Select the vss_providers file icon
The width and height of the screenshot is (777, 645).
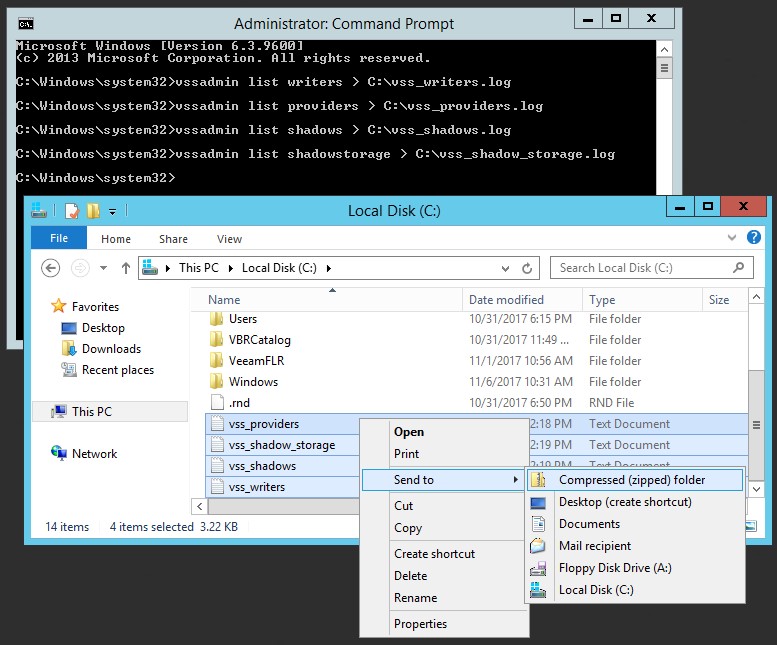tap(217, 424)
